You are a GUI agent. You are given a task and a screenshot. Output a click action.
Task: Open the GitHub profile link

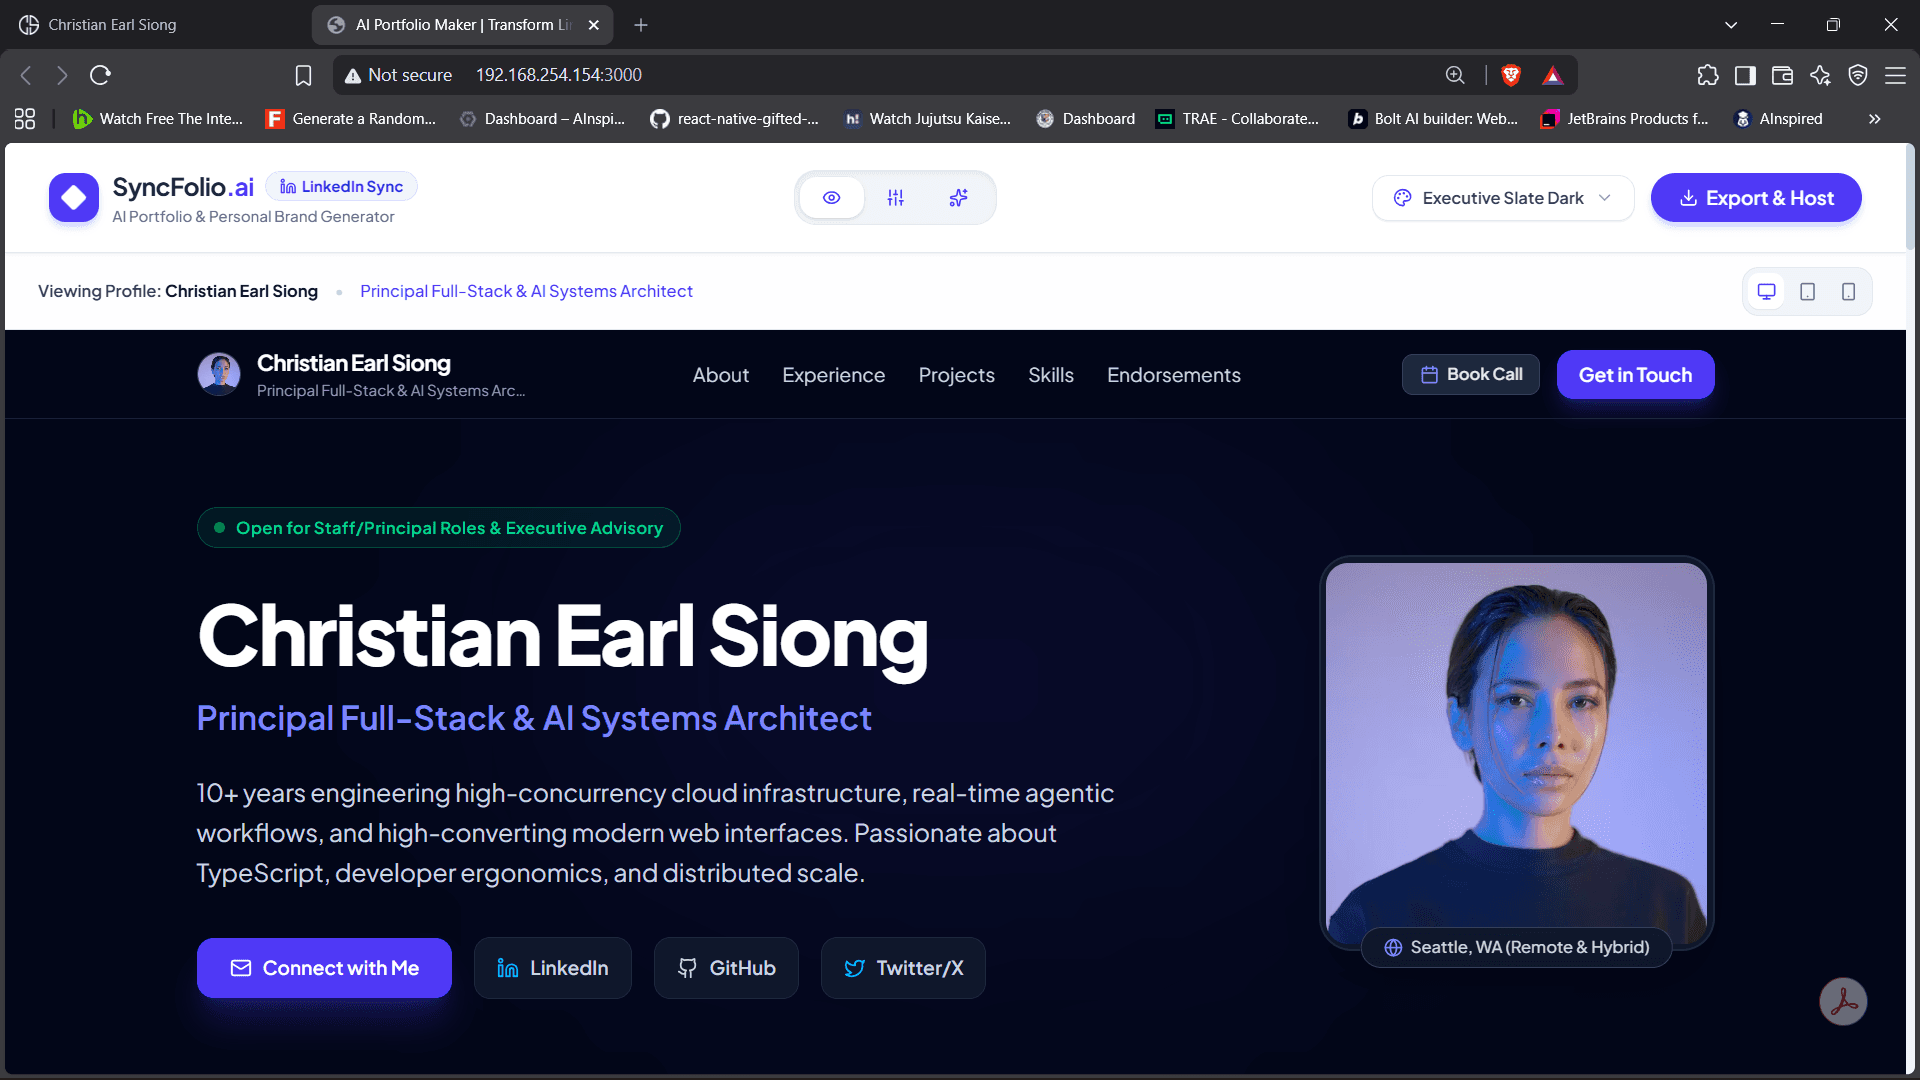[727, 968]
